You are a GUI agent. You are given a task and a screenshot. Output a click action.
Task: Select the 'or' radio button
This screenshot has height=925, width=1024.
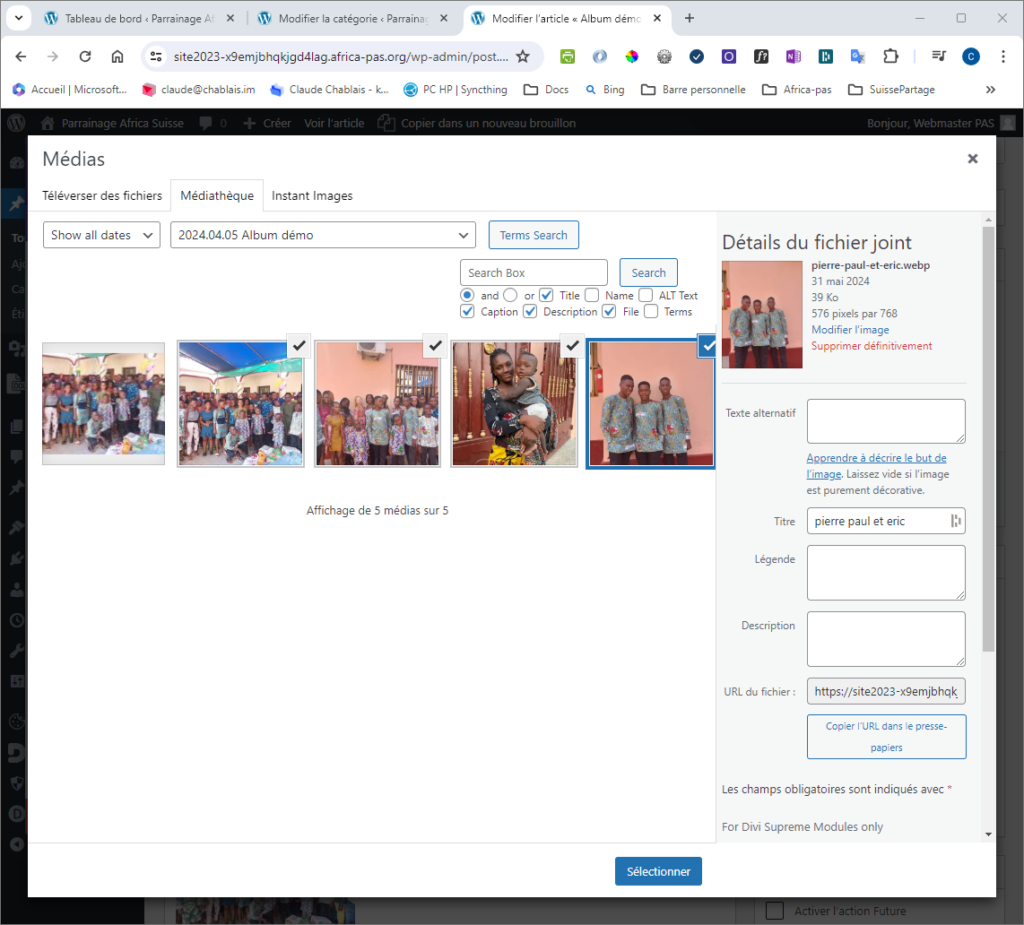[x=510, y=295]
